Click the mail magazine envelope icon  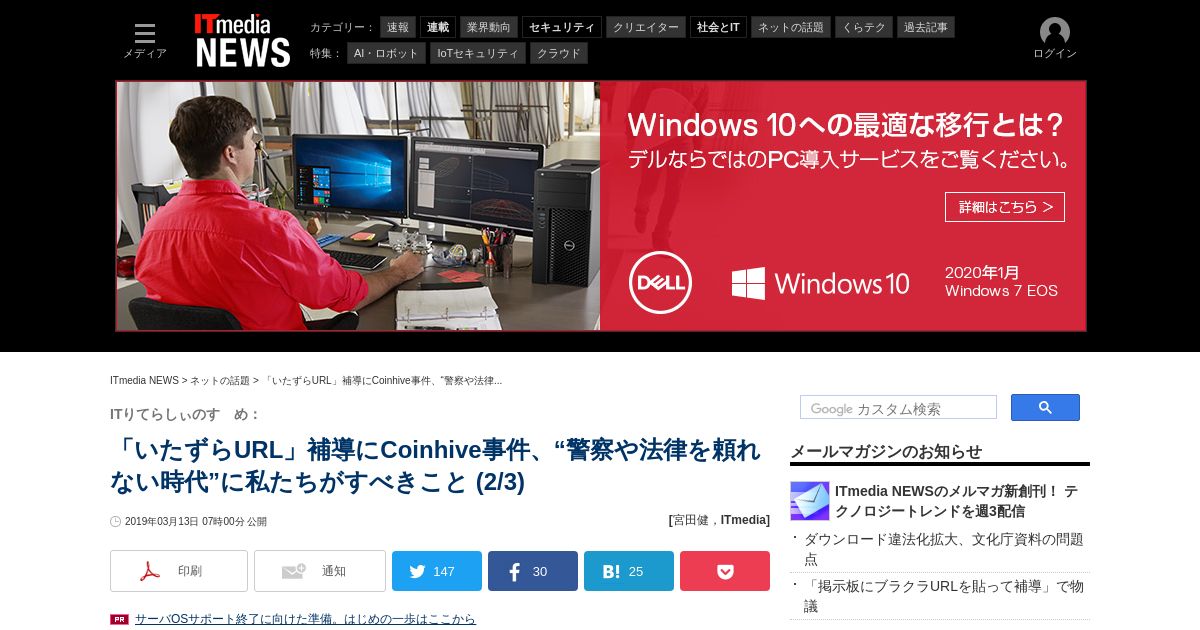click(x=810, y=501)
